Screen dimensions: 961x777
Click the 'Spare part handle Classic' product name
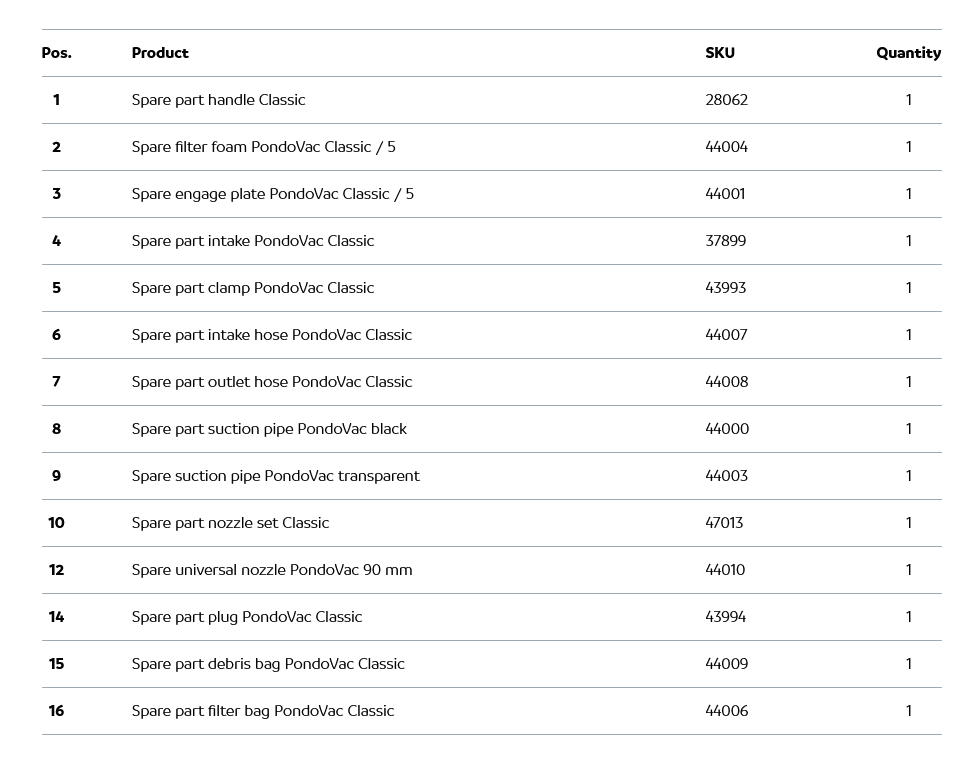tap(218, 100)
